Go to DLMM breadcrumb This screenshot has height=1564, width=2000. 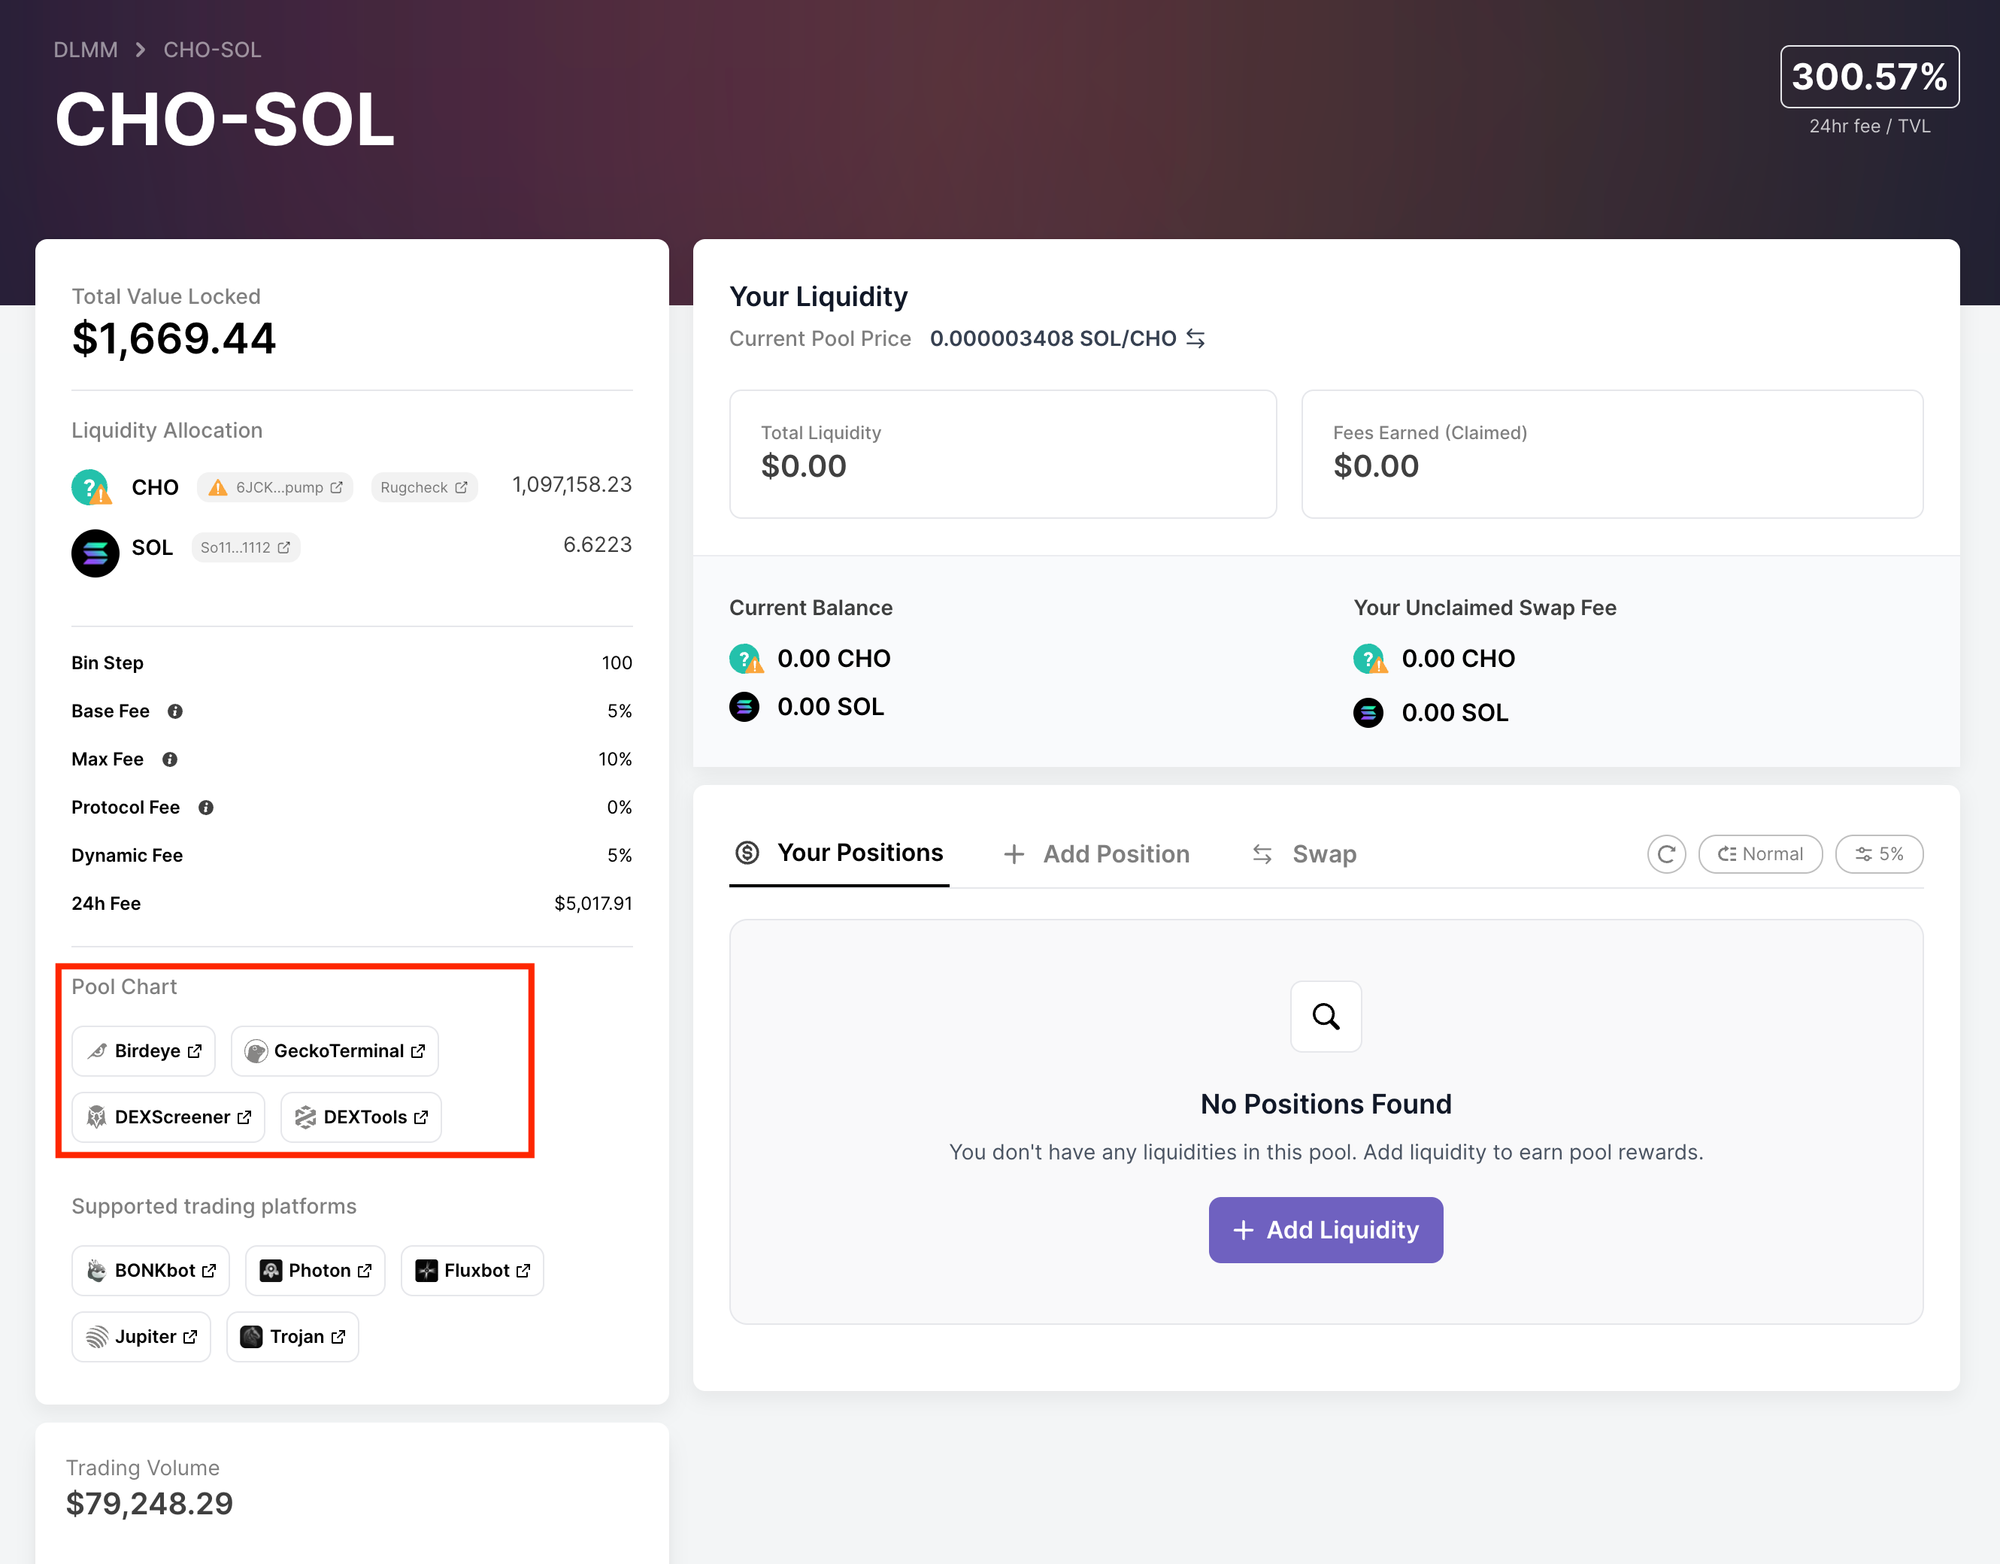pos(85,50)
